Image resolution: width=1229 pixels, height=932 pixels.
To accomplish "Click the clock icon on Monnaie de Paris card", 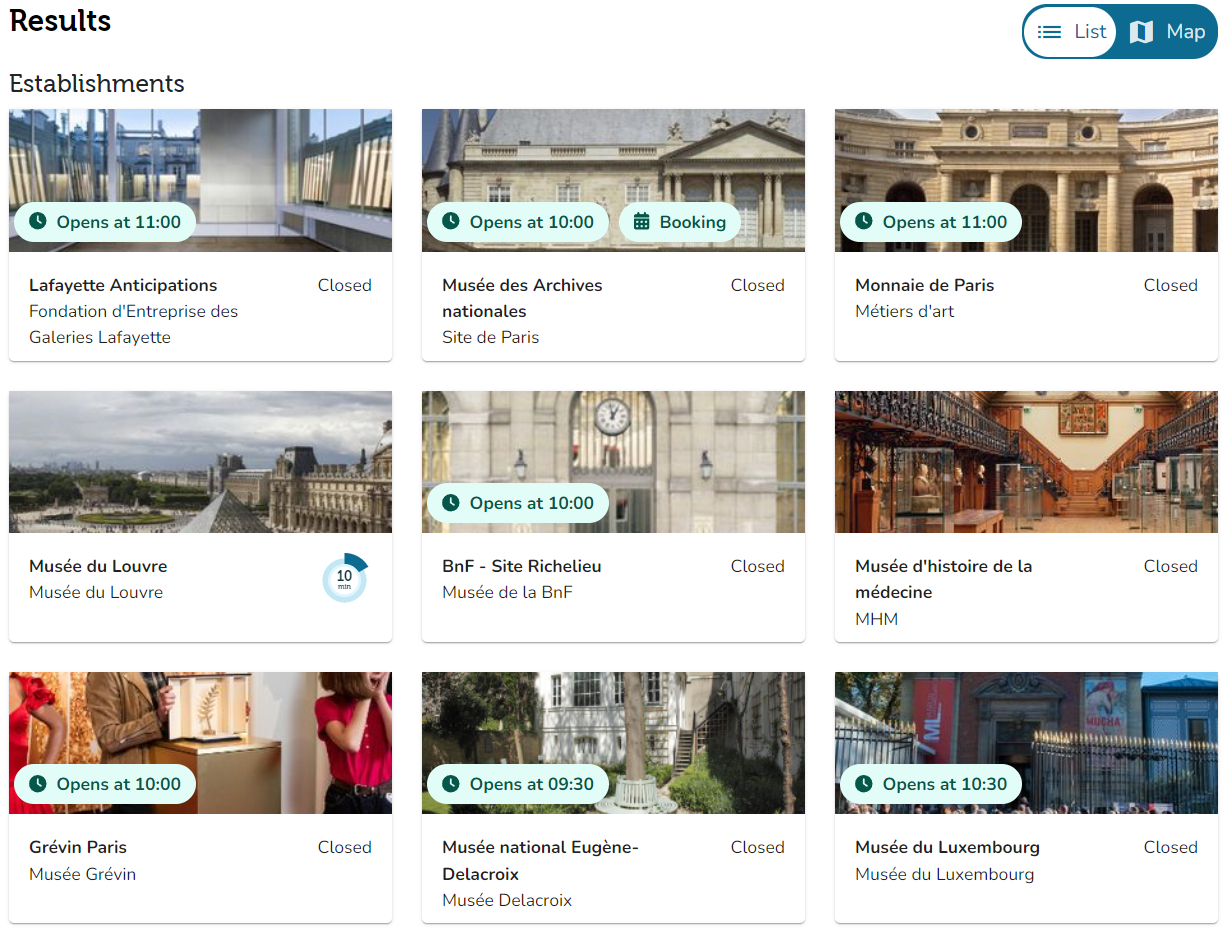I will pos(864,221).
